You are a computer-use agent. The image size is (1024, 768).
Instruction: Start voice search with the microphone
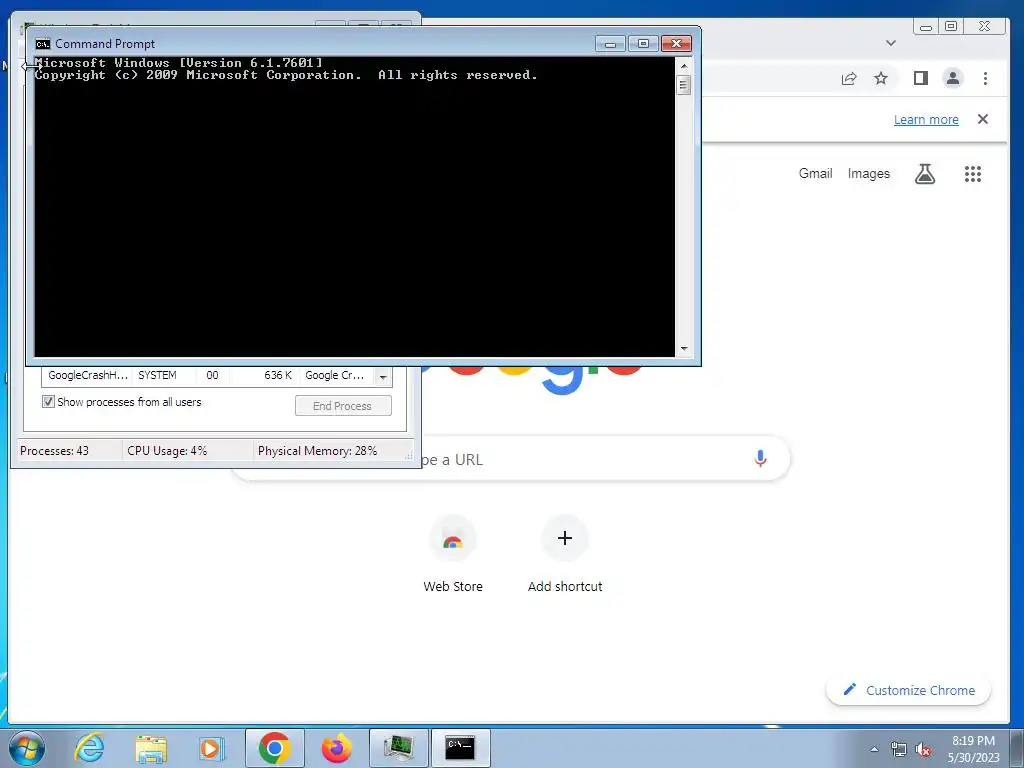tap(760, 458)
